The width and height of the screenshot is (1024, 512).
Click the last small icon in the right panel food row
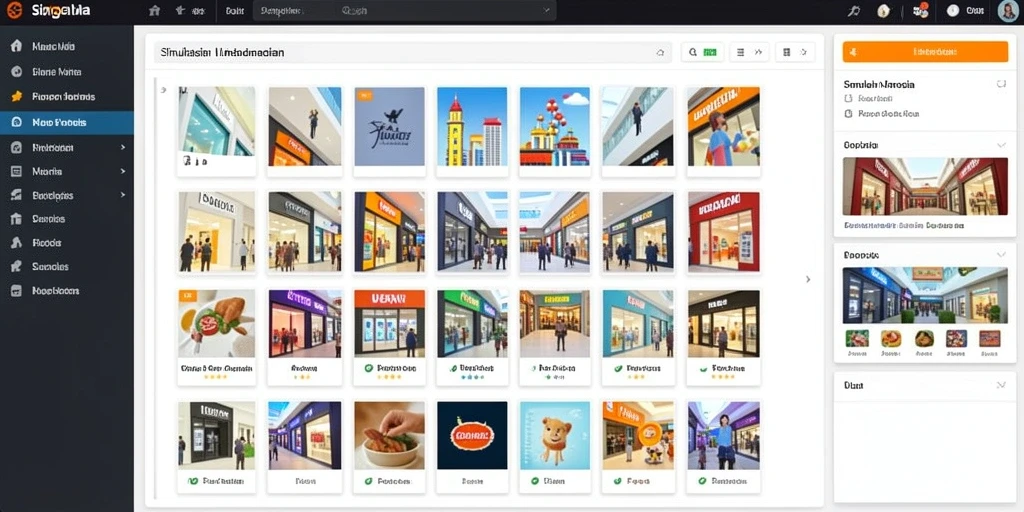point(989,338)
